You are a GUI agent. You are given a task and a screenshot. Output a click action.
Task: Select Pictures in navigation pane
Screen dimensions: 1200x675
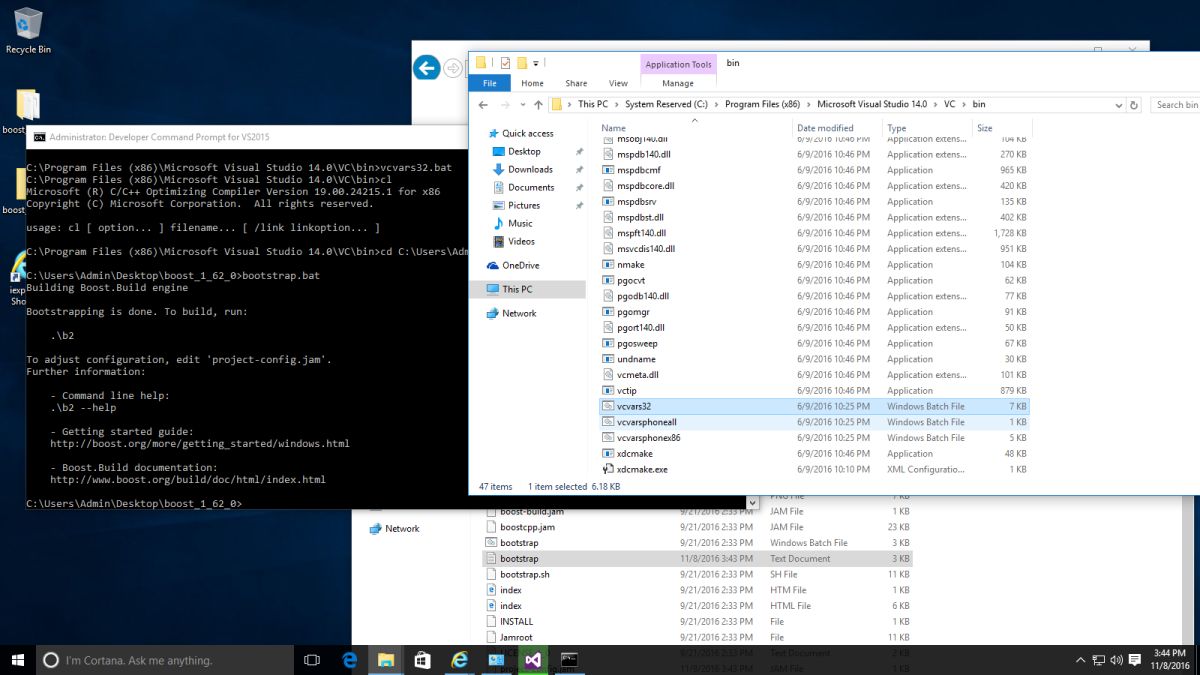coord(524,205)
